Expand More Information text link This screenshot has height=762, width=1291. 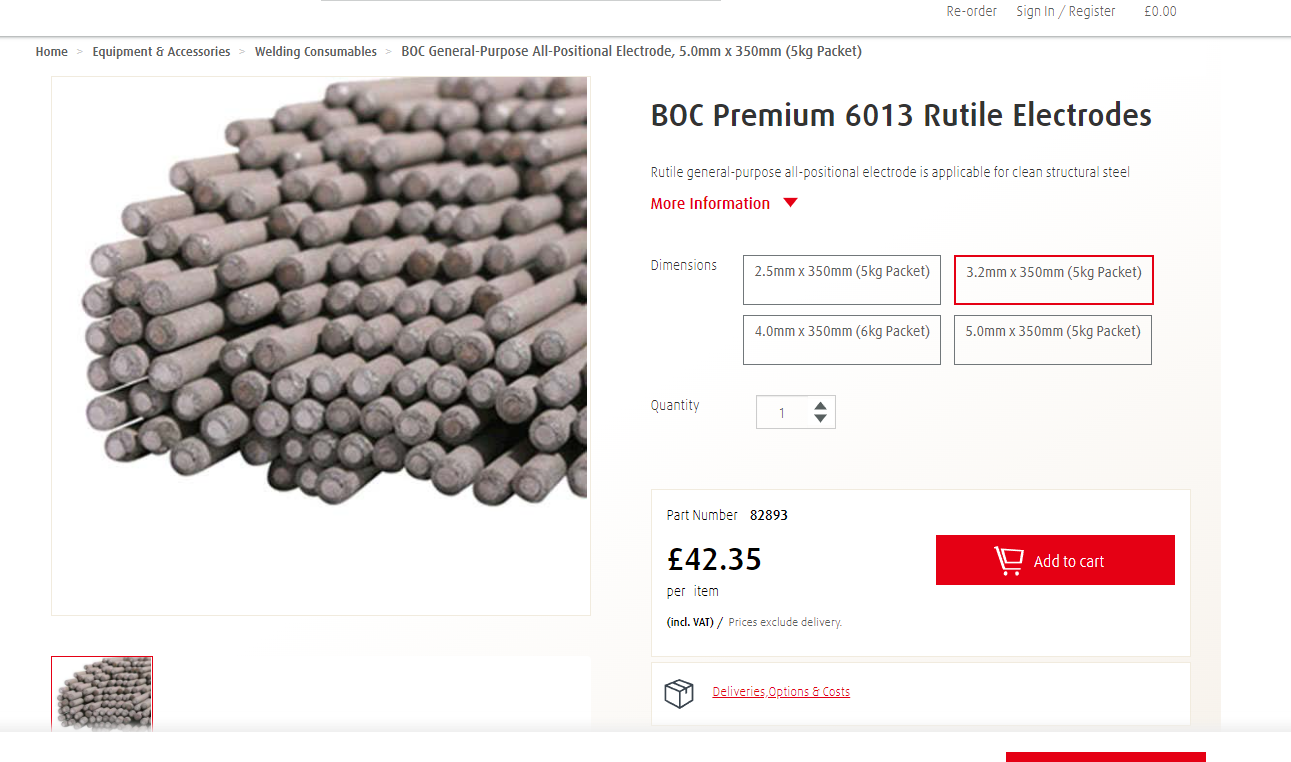coord(710,204)
